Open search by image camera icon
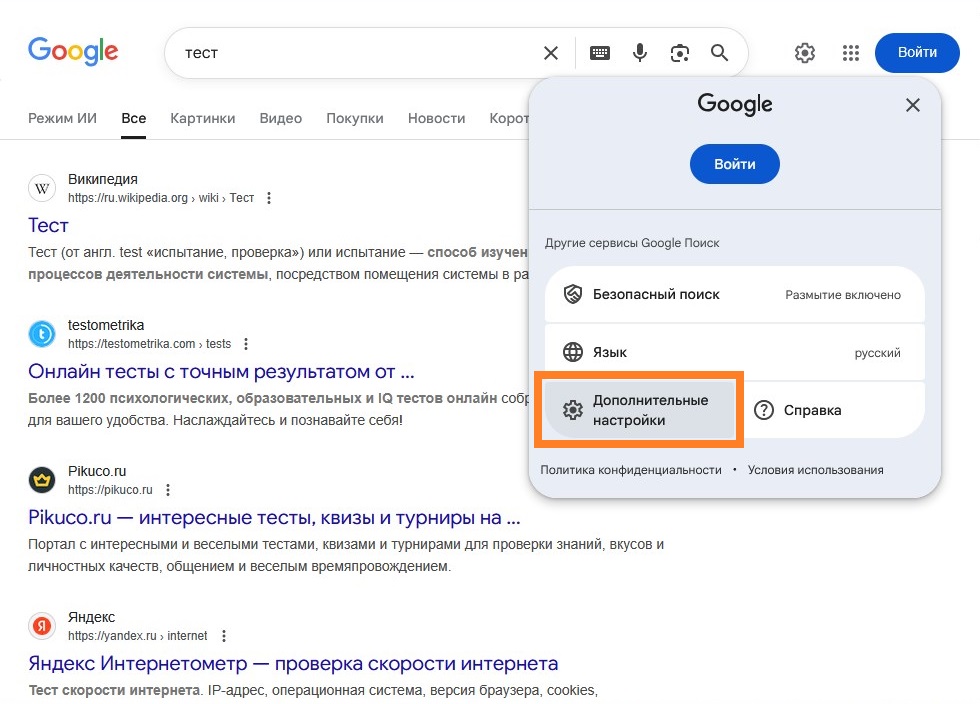Image resolution: width=980 pixels, height=704 pixels. (x=680, y=53)
